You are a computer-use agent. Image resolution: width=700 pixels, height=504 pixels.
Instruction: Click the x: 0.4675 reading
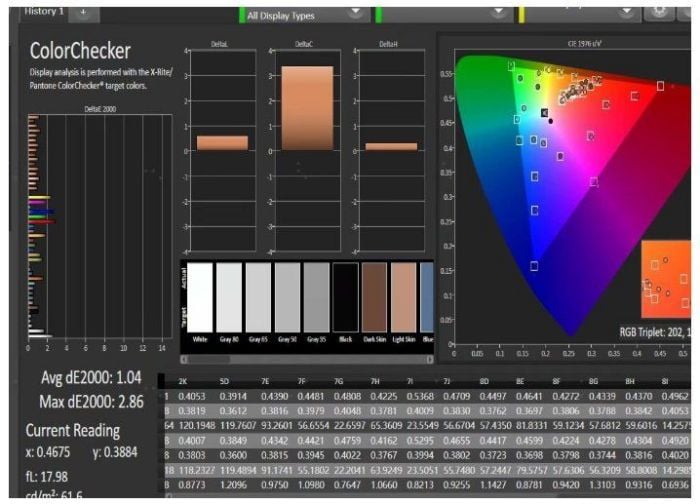point(48,452)
